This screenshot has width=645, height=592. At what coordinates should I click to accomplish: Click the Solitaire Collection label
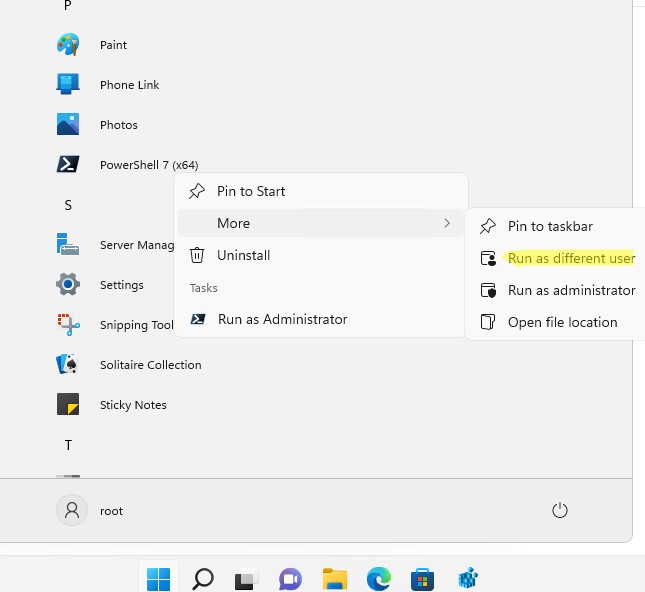coord(151,365)
